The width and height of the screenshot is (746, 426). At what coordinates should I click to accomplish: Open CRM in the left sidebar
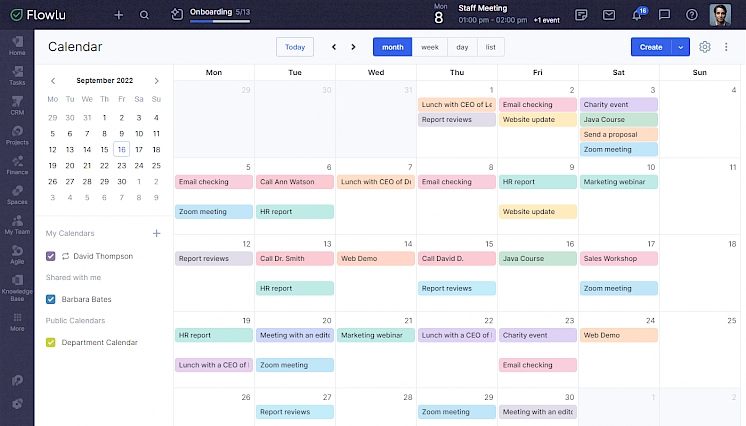tap(17, 104)
